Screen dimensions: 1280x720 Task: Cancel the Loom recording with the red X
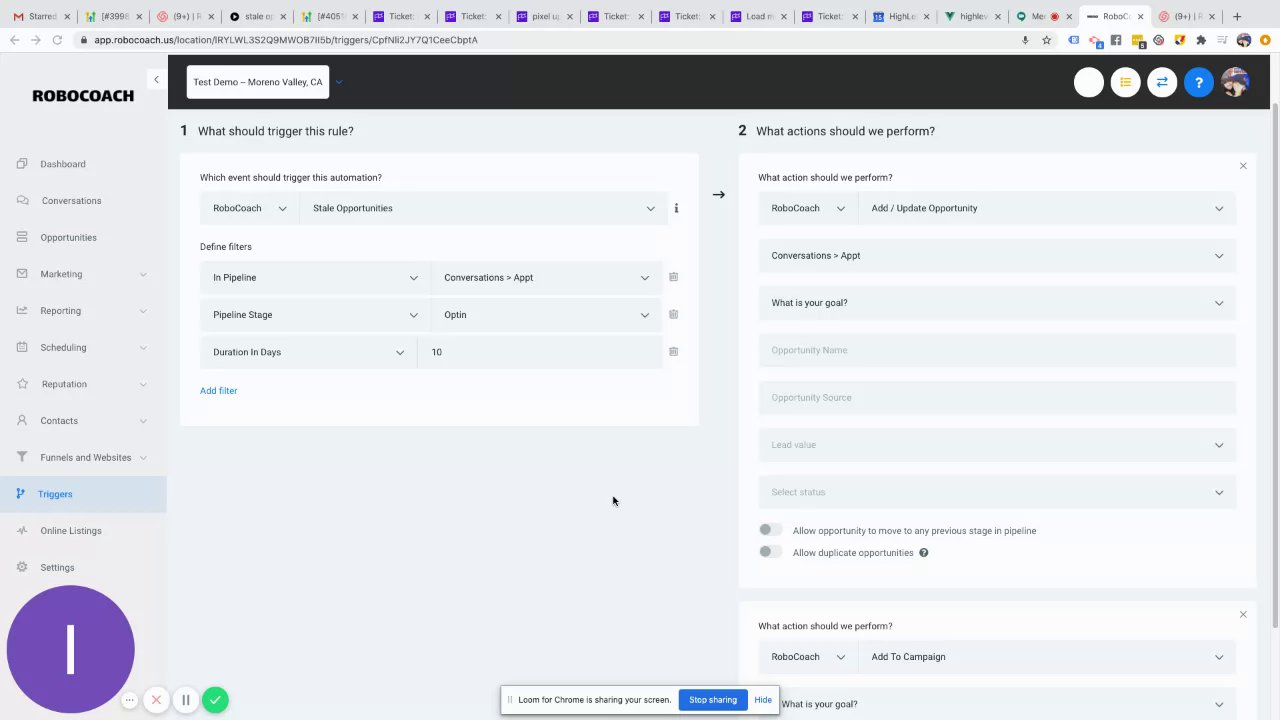(x=156, y=700)
